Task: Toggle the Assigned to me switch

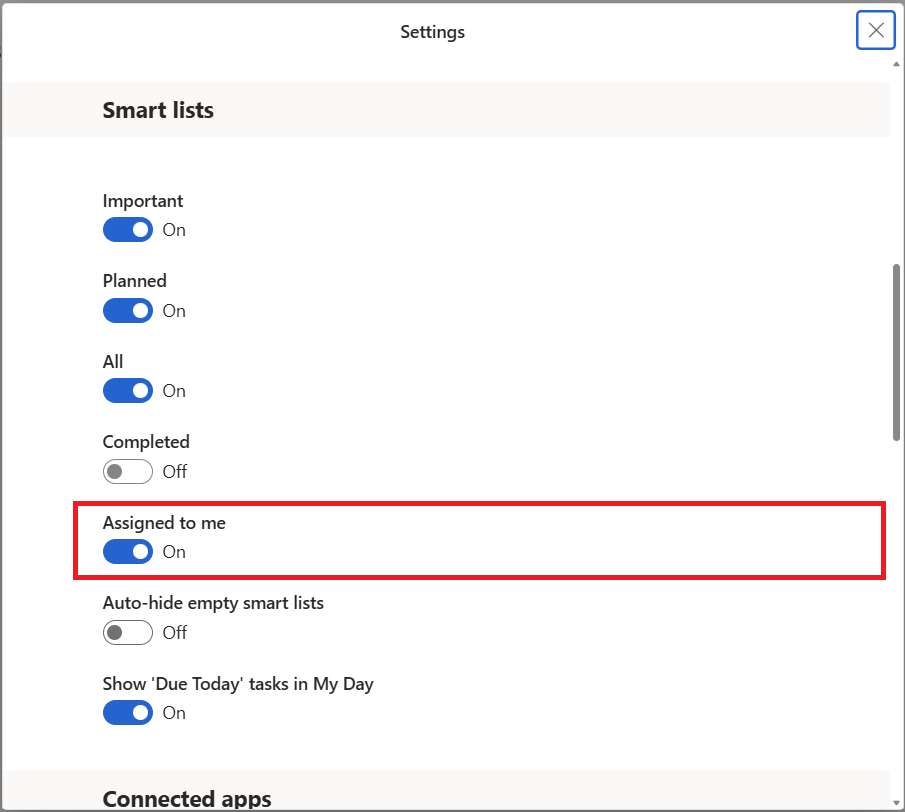Action: [128, 552]
